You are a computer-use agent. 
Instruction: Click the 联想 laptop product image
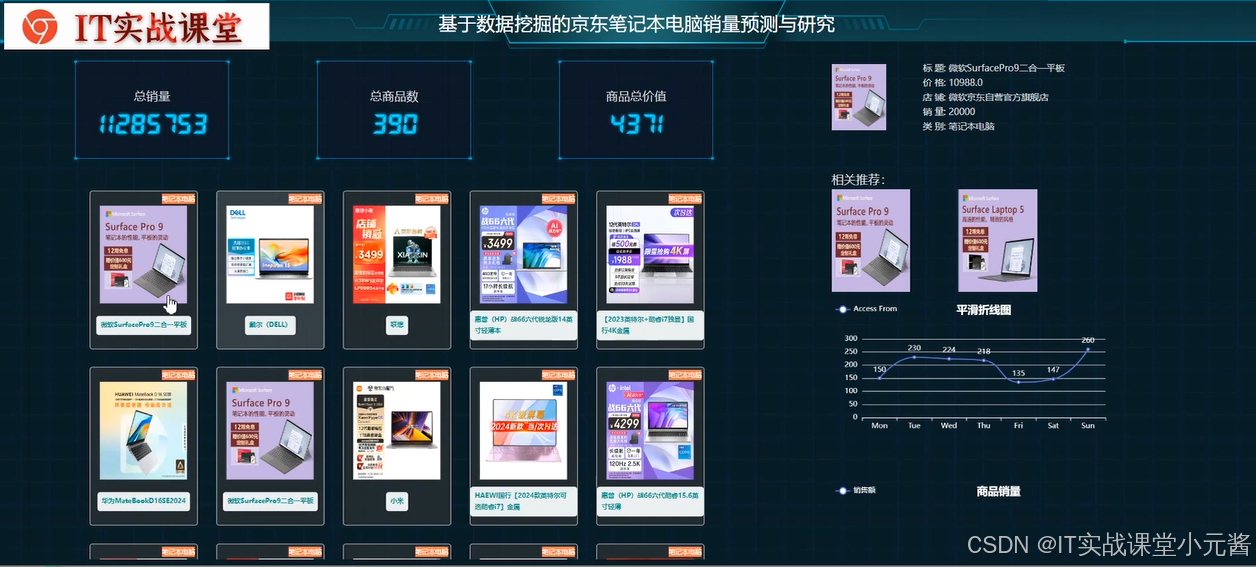pyautogui.click(x=397, y=254)
